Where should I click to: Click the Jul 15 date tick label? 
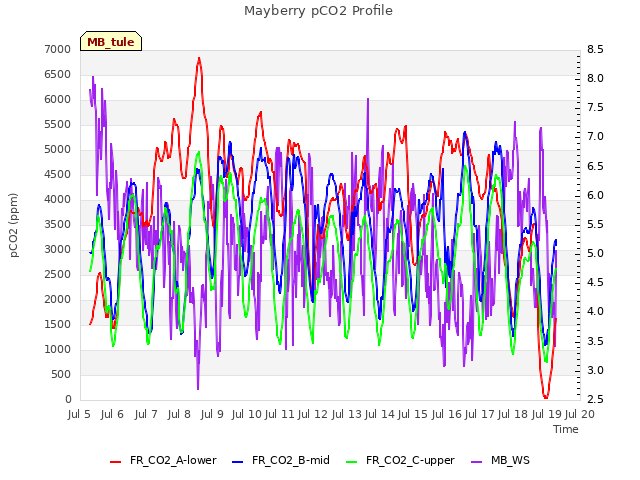coord(413,414)
